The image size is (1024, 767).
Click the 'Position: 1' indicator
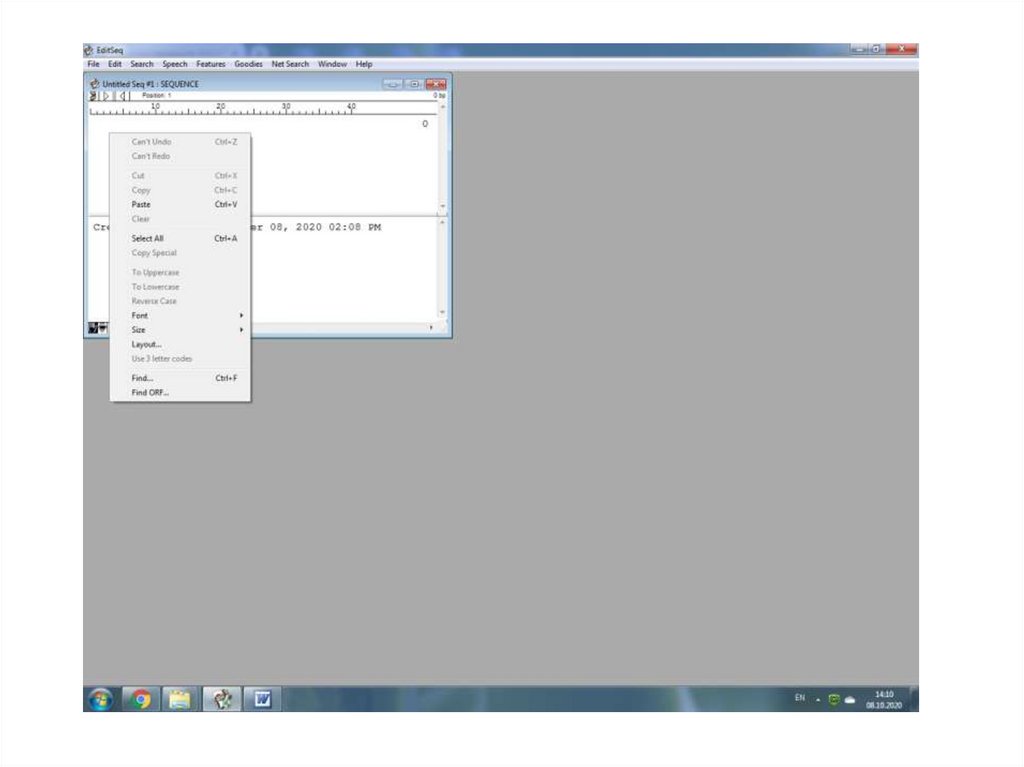click(x=157, y=95)
